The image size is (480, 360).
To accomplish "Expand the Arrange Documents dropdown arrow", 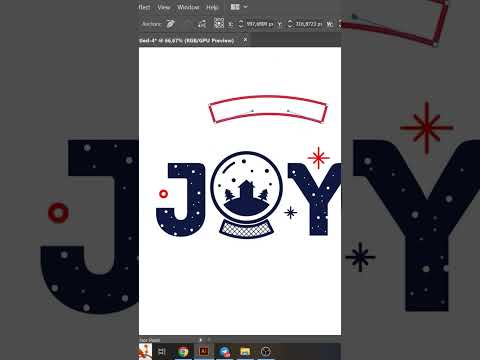I will (x=246, y=7).
